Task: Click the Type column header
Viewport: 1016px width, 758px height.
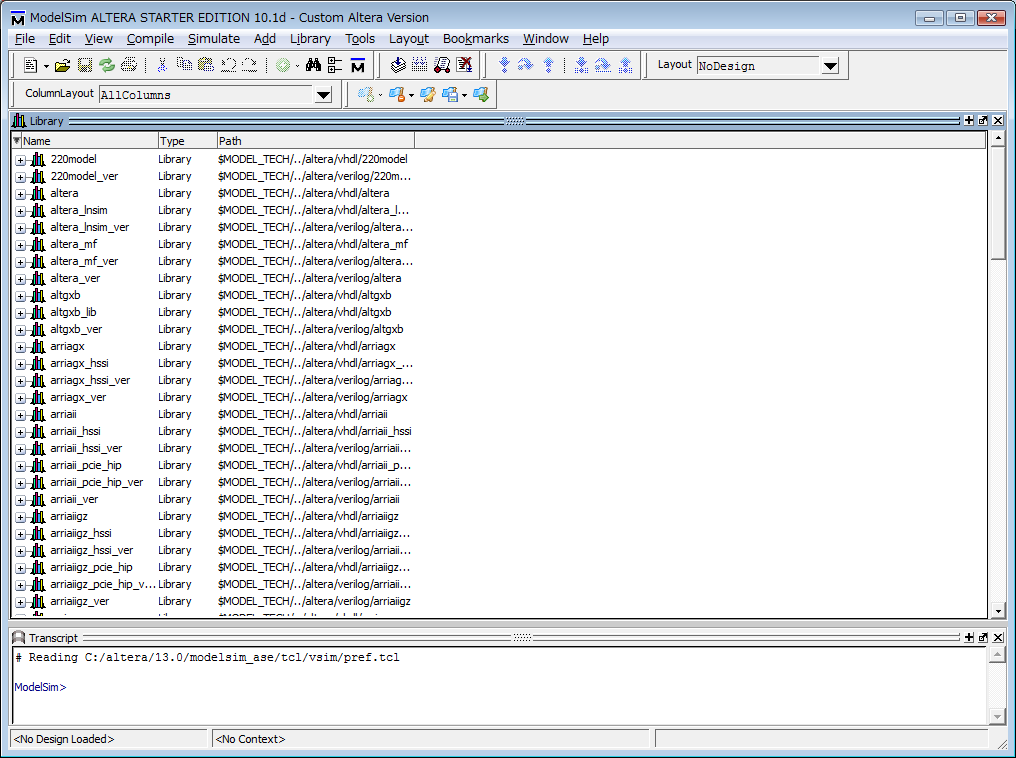Action: (x=187, y=141)
